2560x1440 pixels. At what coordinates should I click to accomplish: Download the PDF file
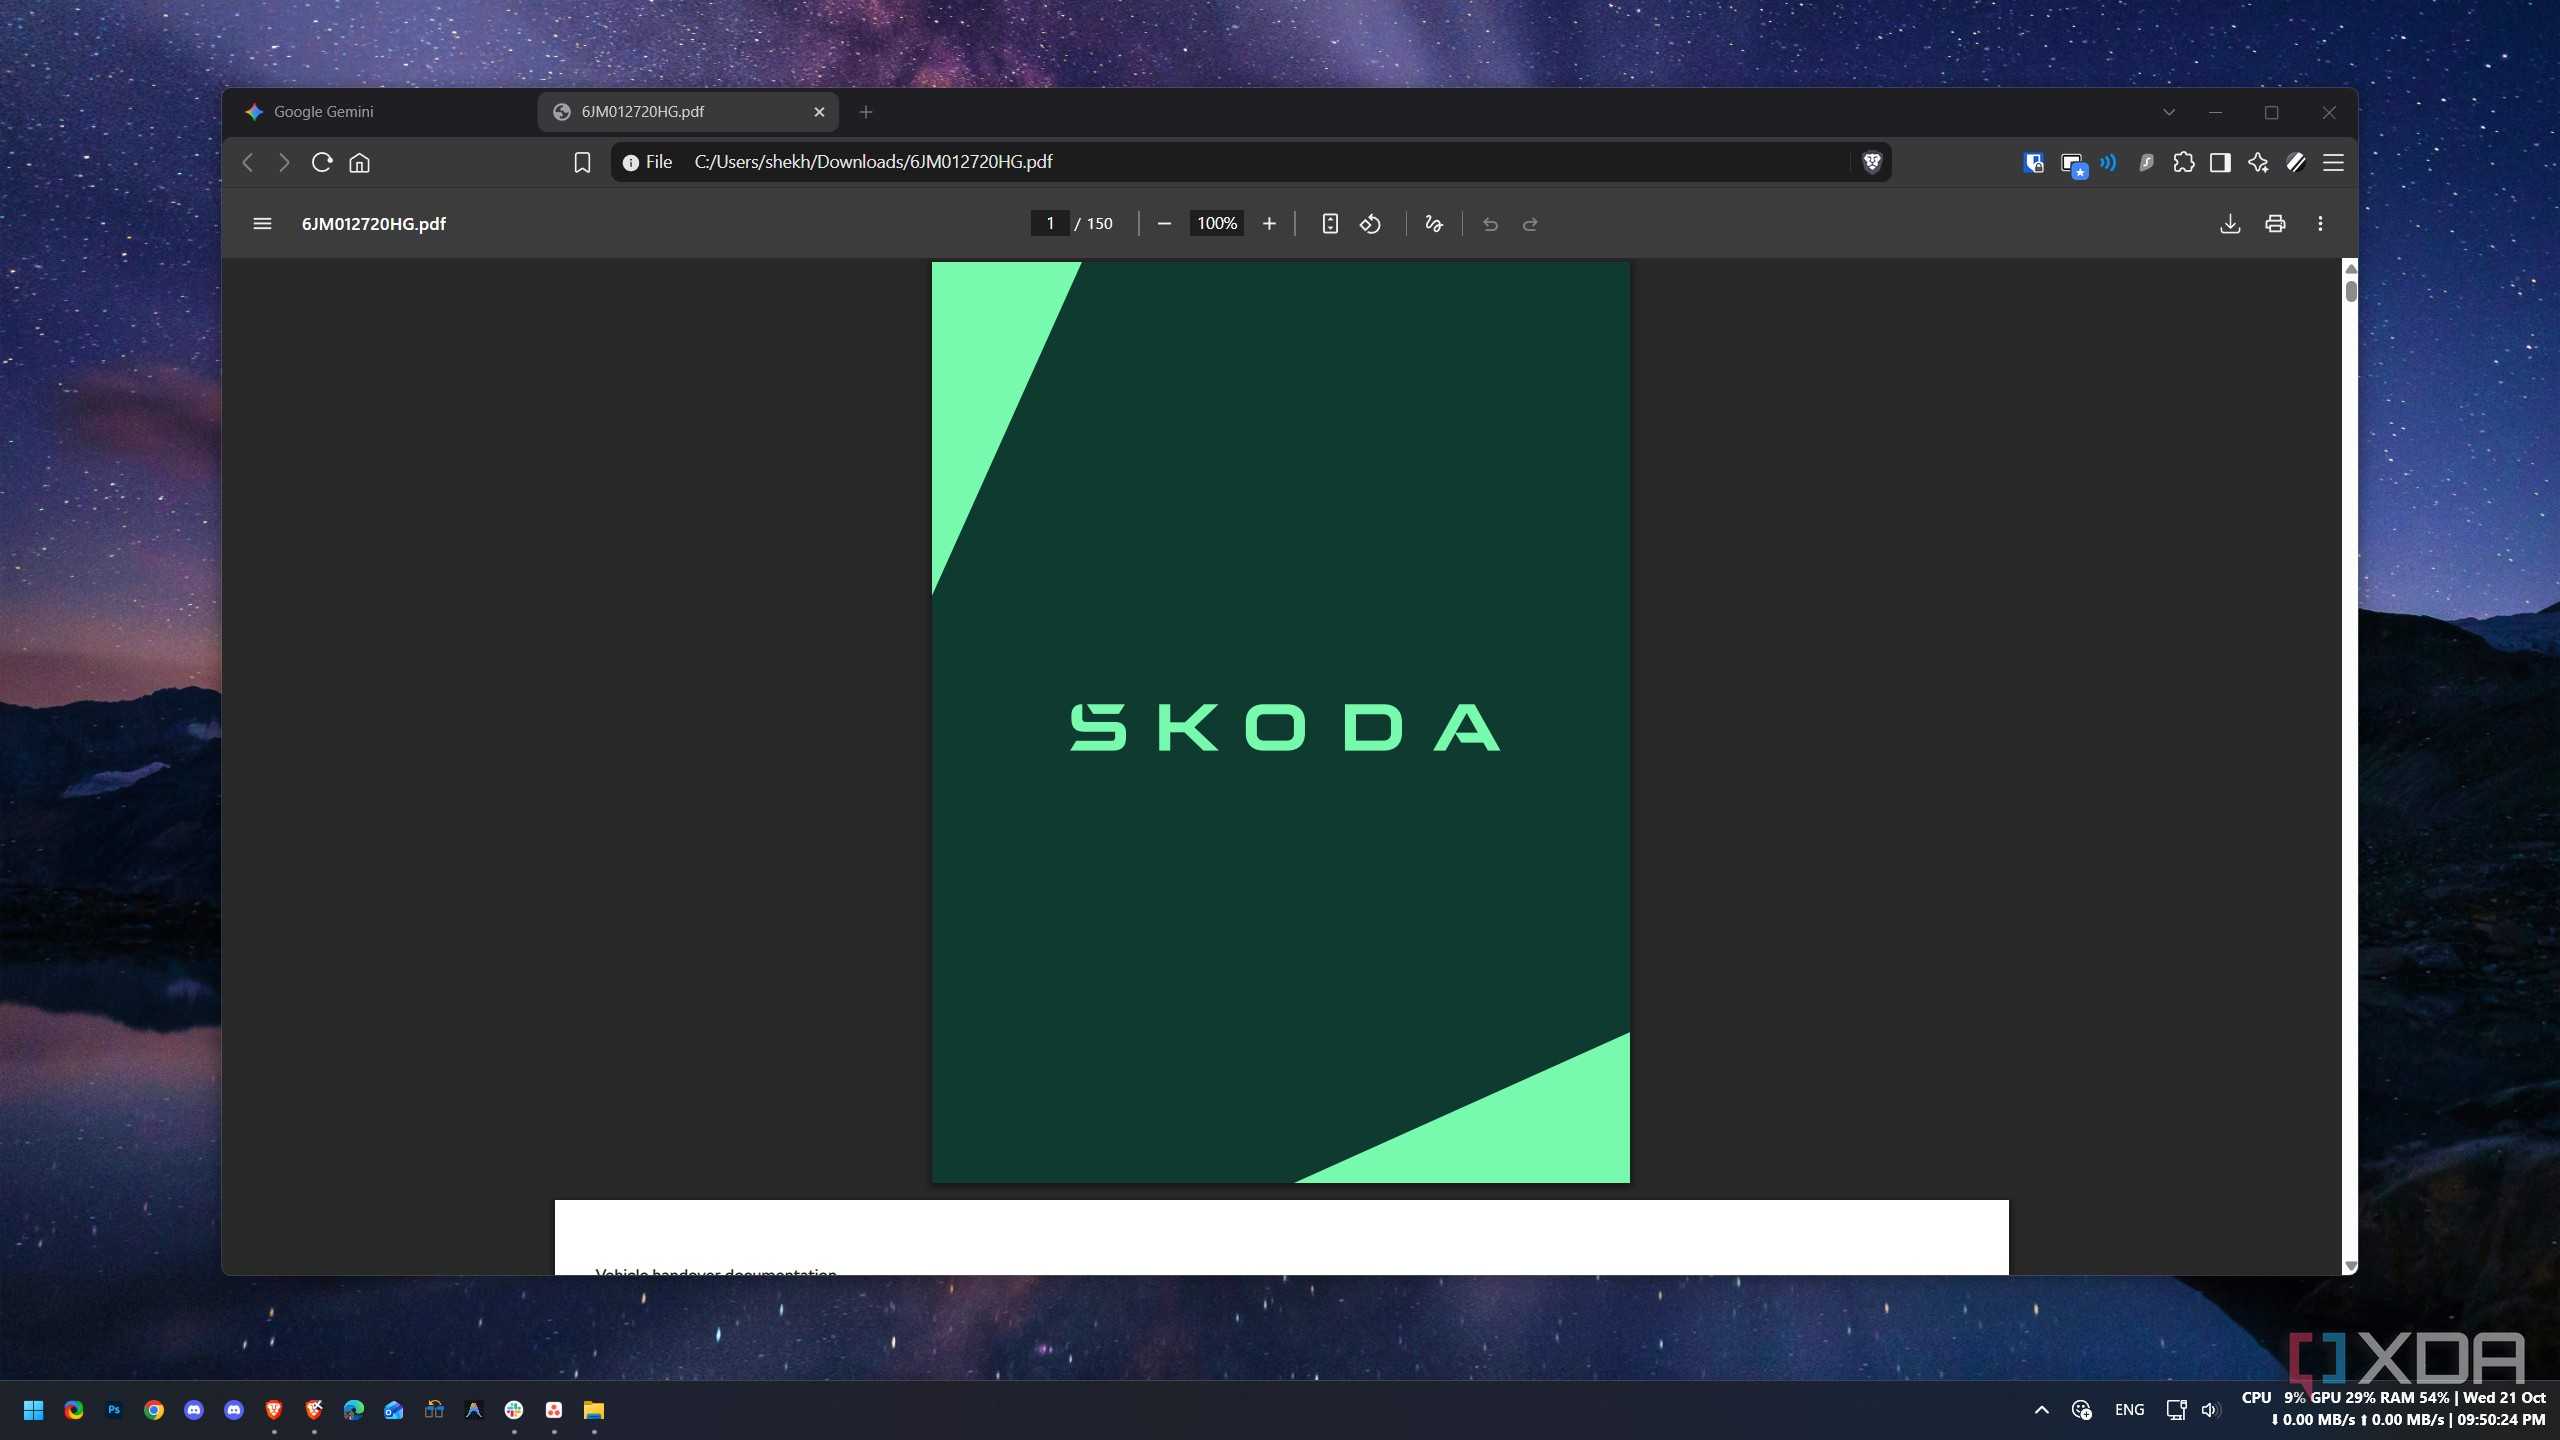(x=2230, y=224)
